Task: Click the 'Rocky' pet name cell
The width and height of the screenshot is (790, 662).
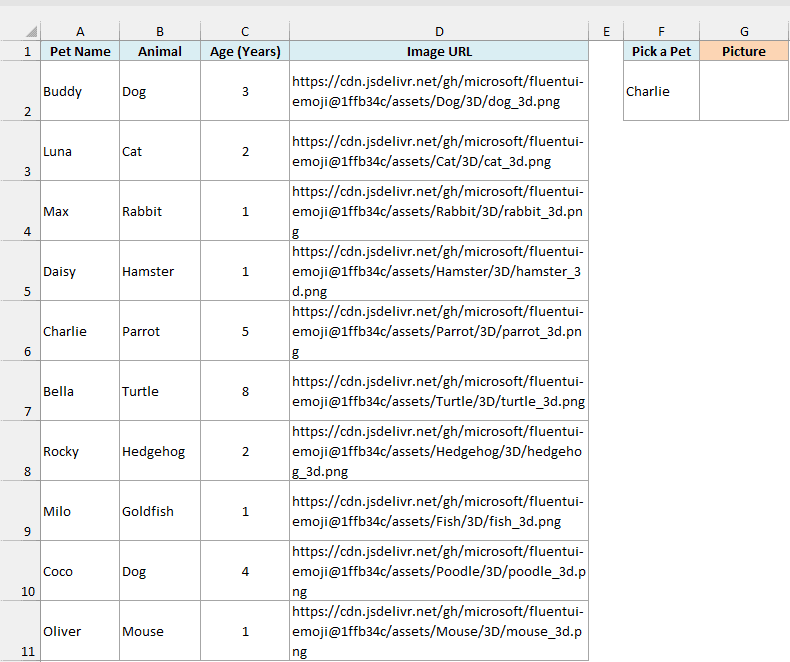Action: [x=80, y=450]
